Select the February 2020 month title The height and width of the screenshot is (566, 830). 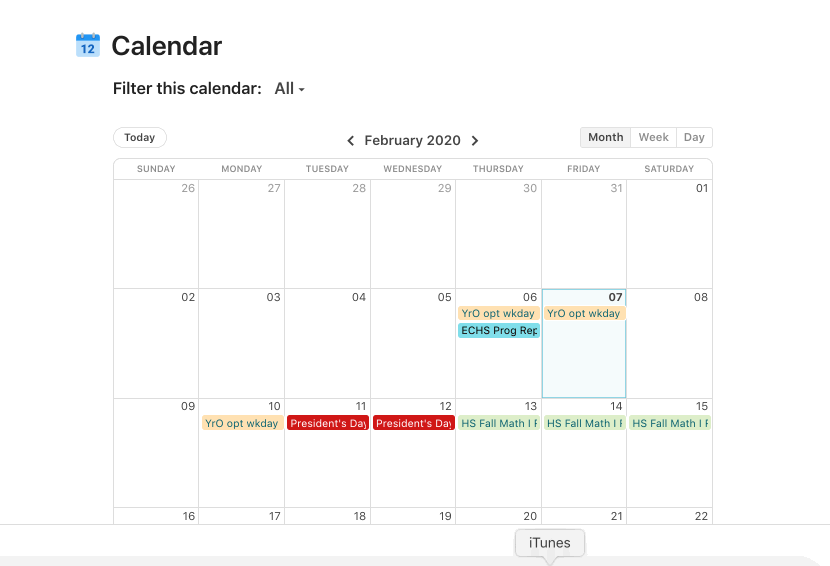412,140
